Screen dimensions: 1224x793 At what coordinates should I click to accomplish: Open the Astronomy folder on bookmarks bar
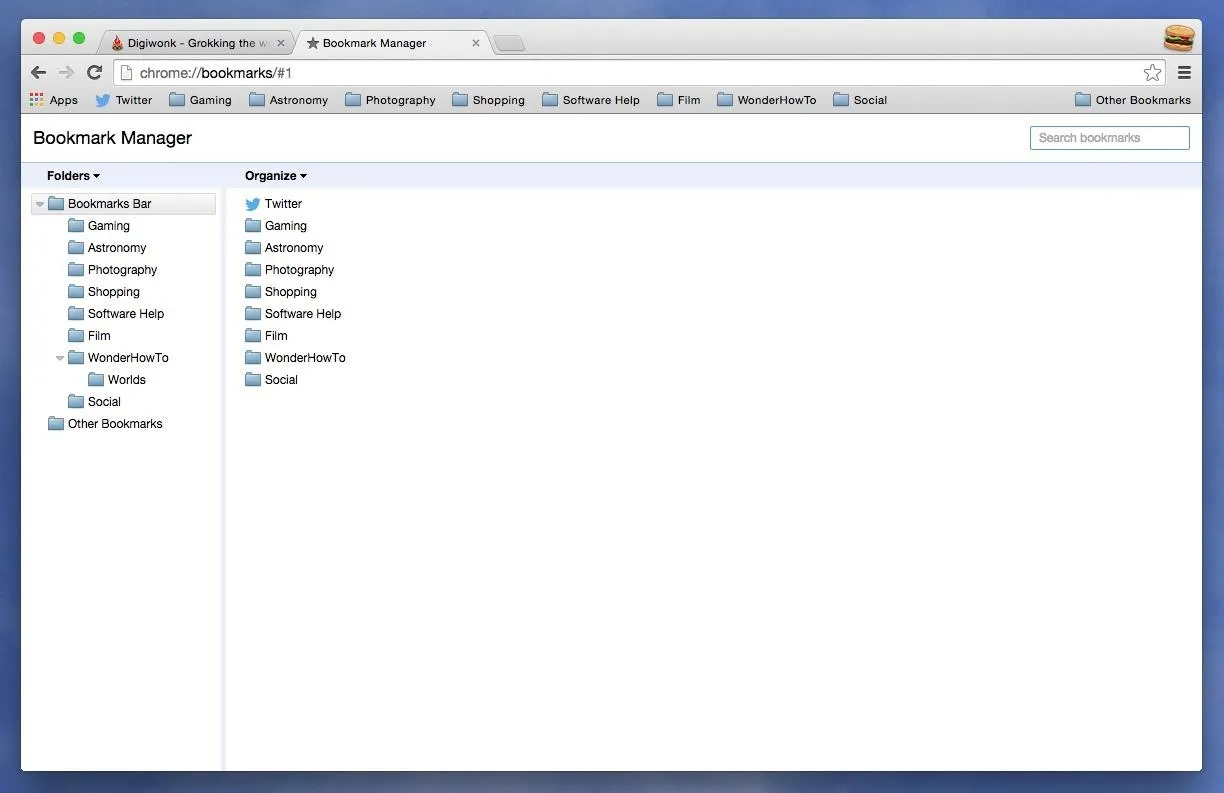pyautogui.click(x=288, y=100)
